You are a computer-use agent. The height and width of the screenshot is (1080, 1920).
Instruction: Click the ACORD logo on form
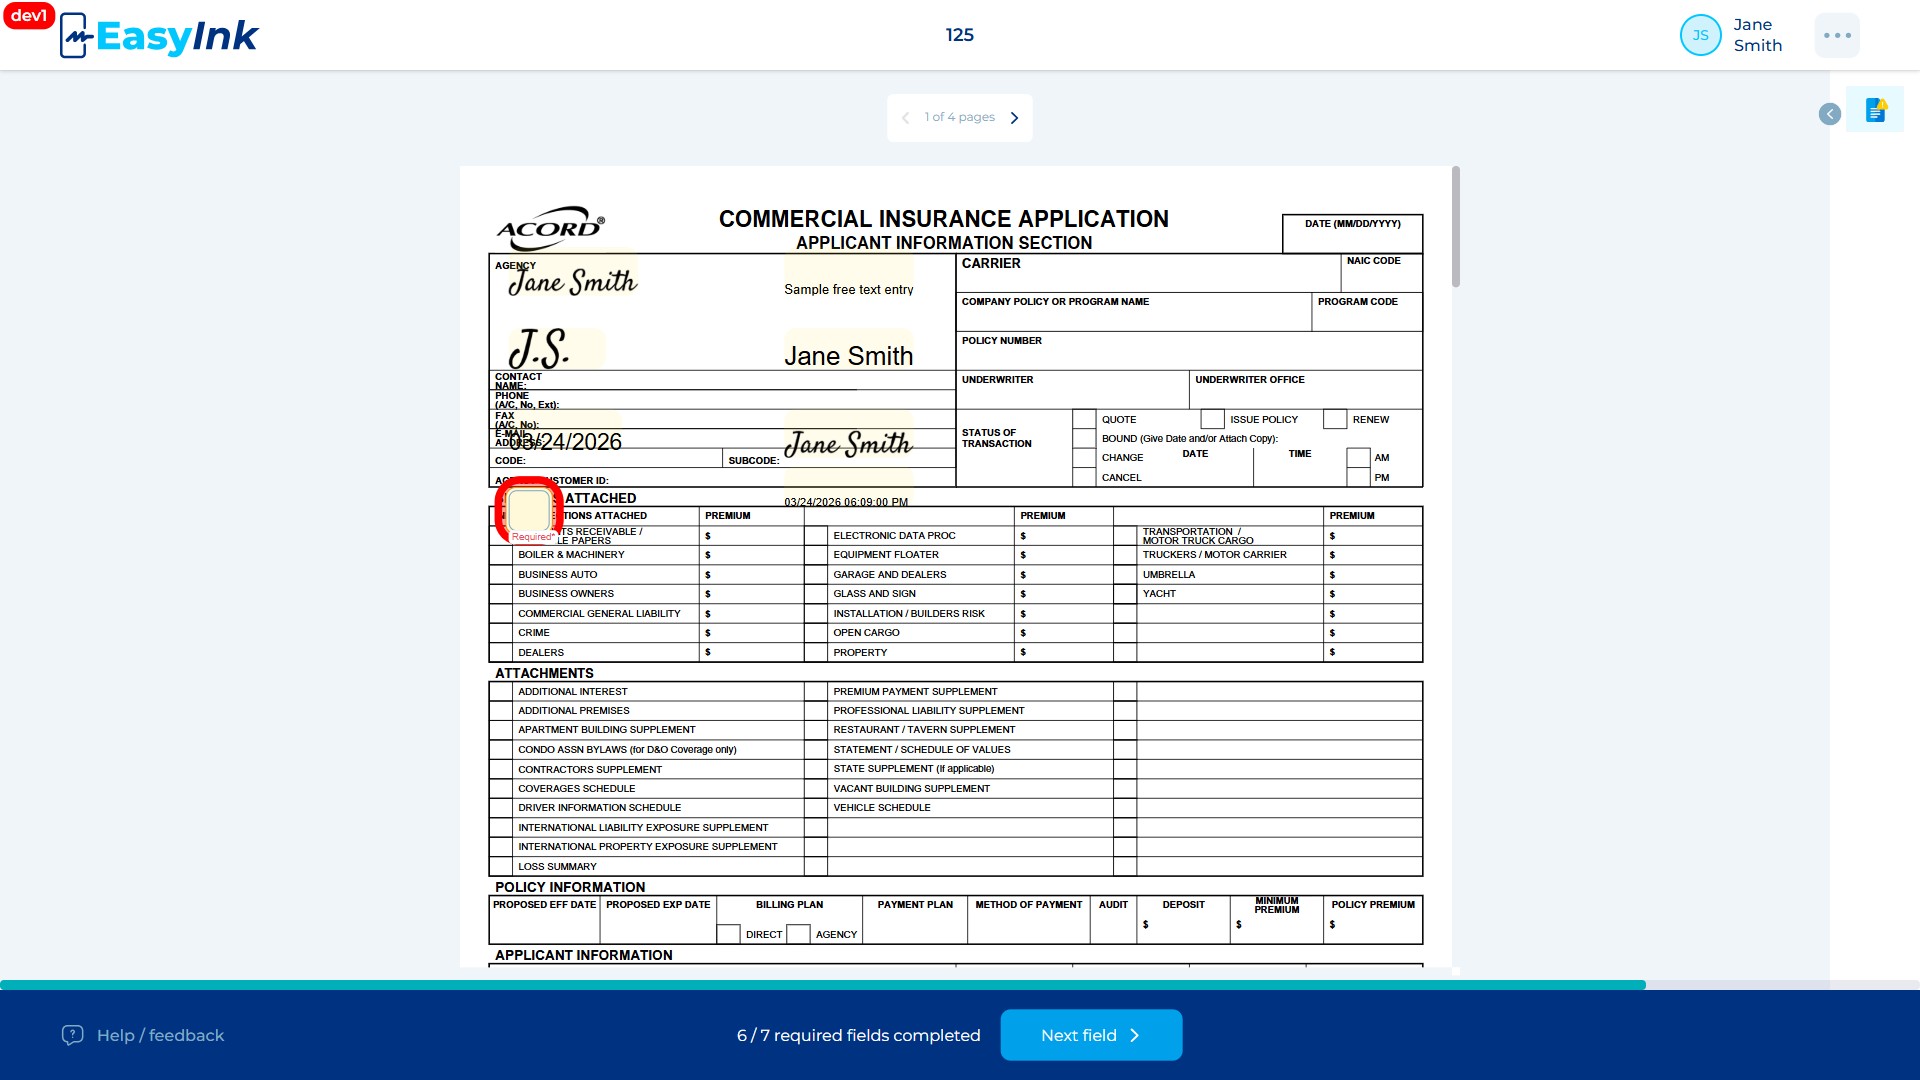click(551, 229)
